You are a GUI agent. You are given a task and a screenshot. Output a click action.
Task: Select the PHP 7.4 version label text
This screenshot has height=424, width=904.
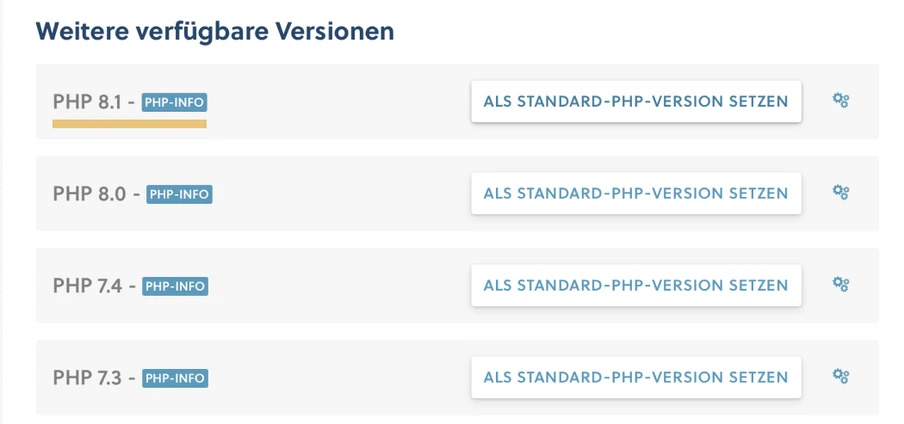88,286
